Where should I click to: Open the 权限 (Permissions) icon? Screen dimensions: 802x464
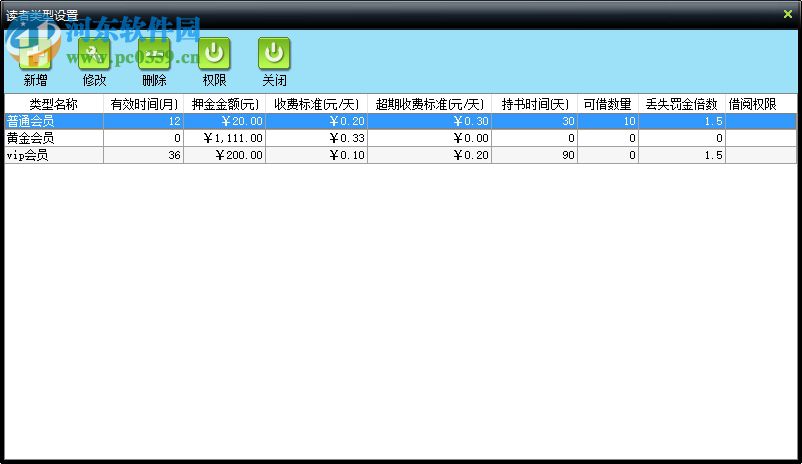214,53
